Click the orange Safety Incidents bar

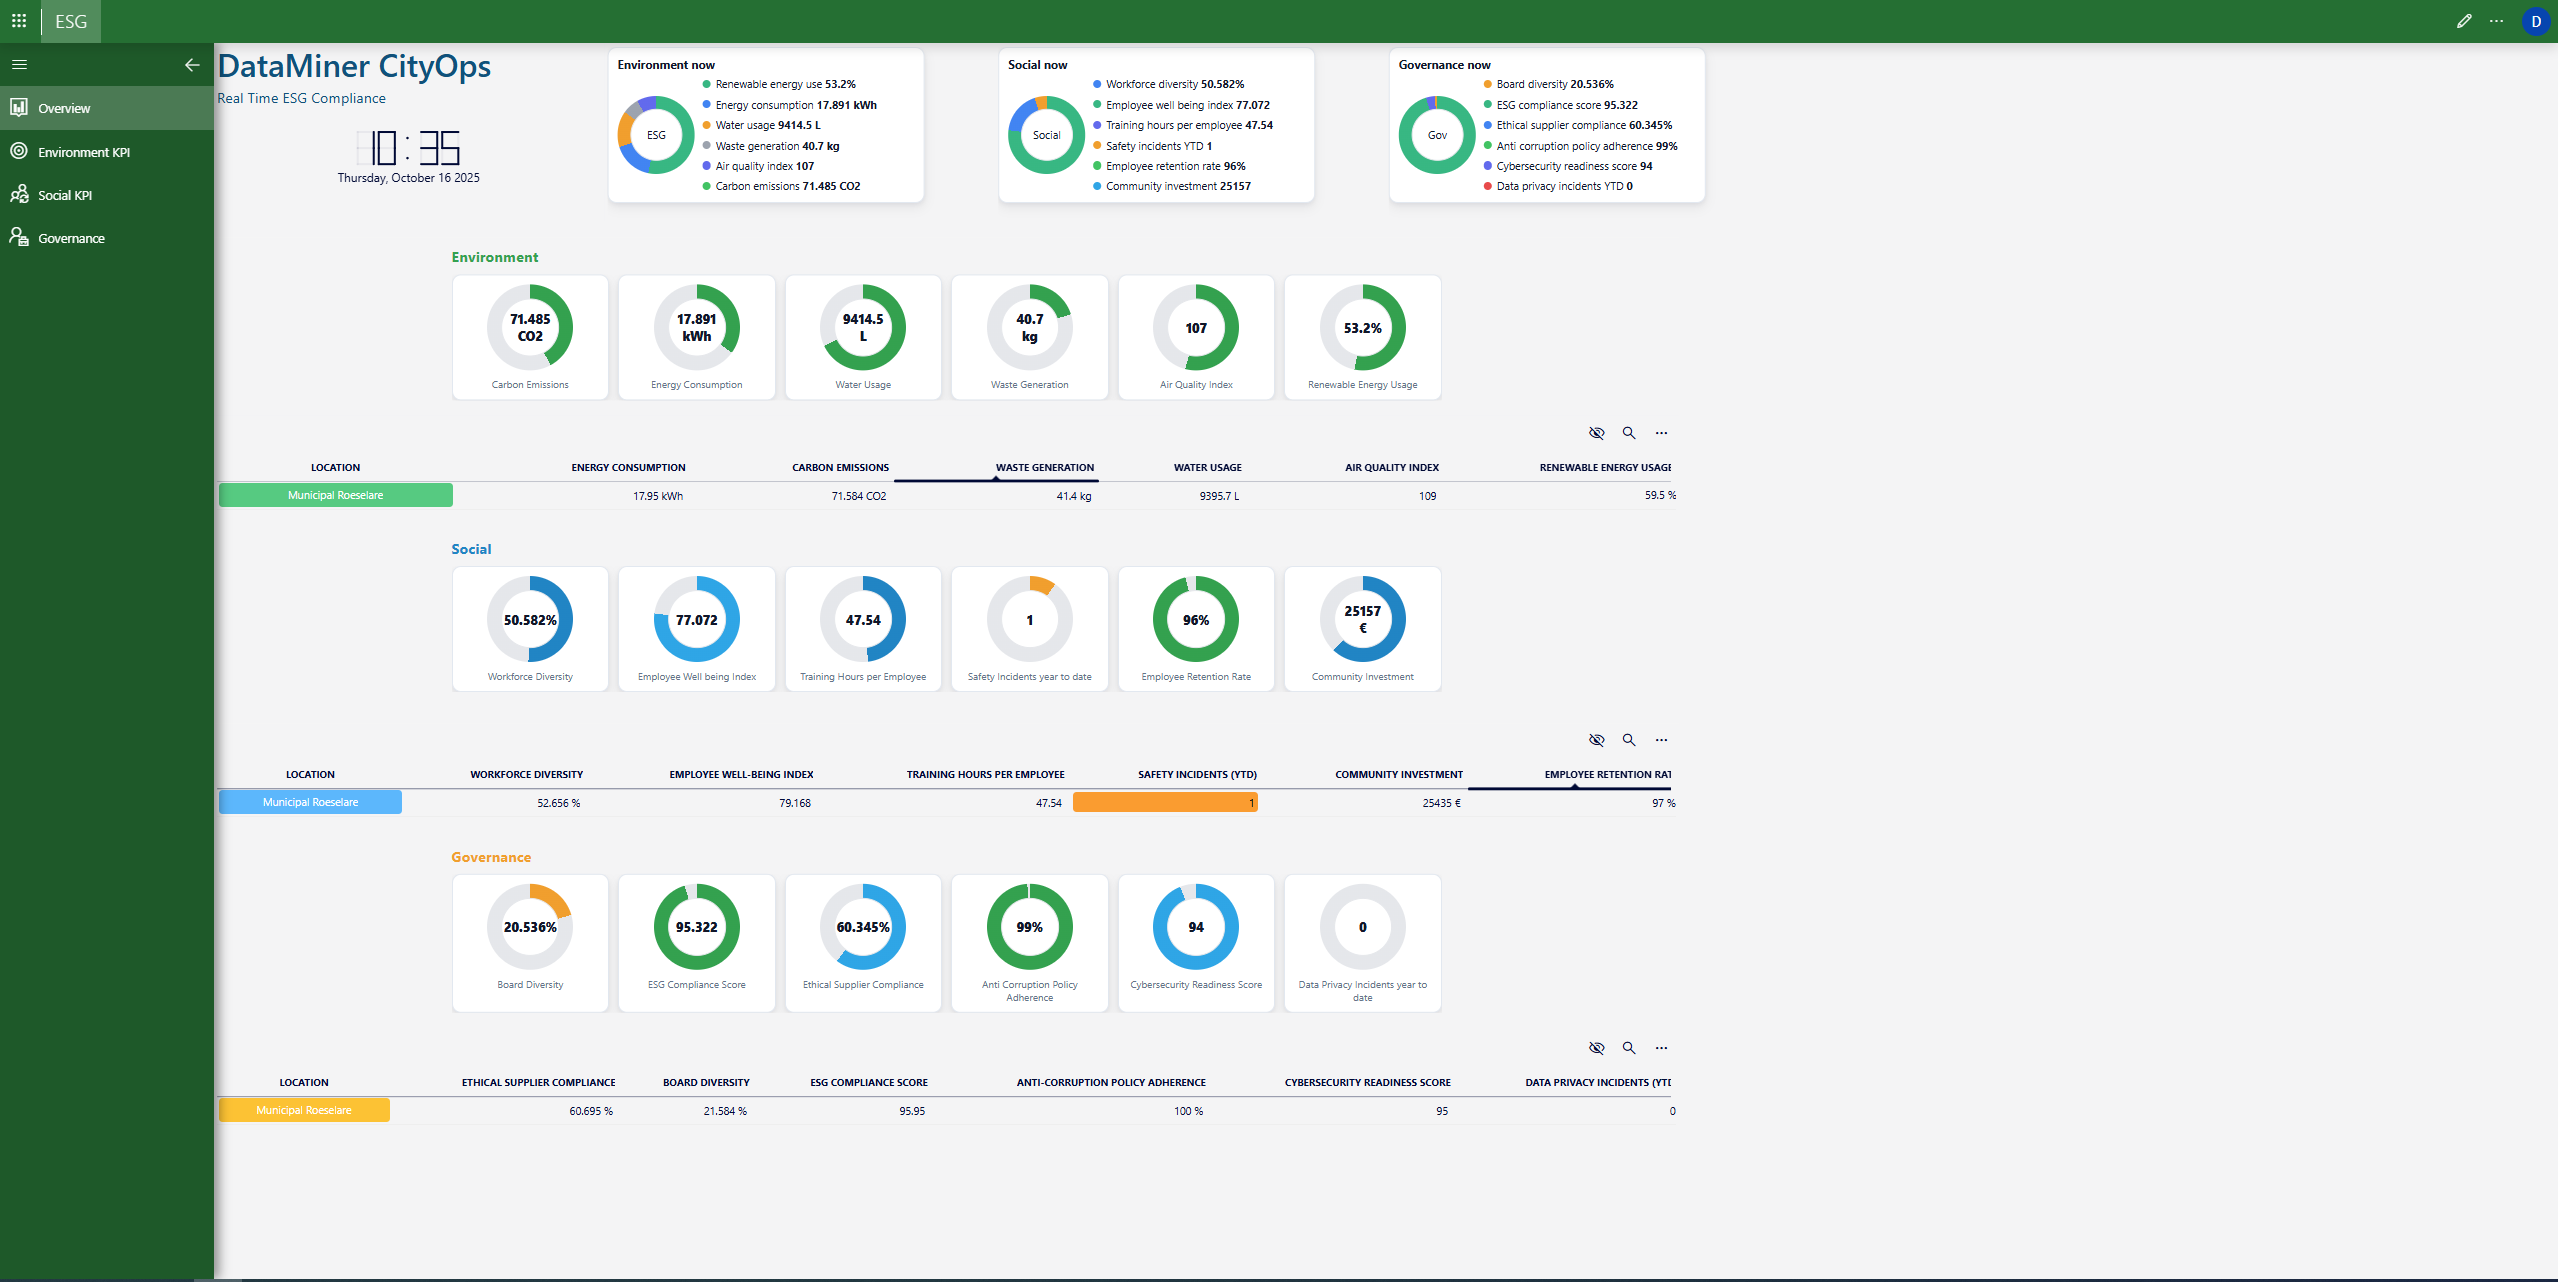point(1165,802)
